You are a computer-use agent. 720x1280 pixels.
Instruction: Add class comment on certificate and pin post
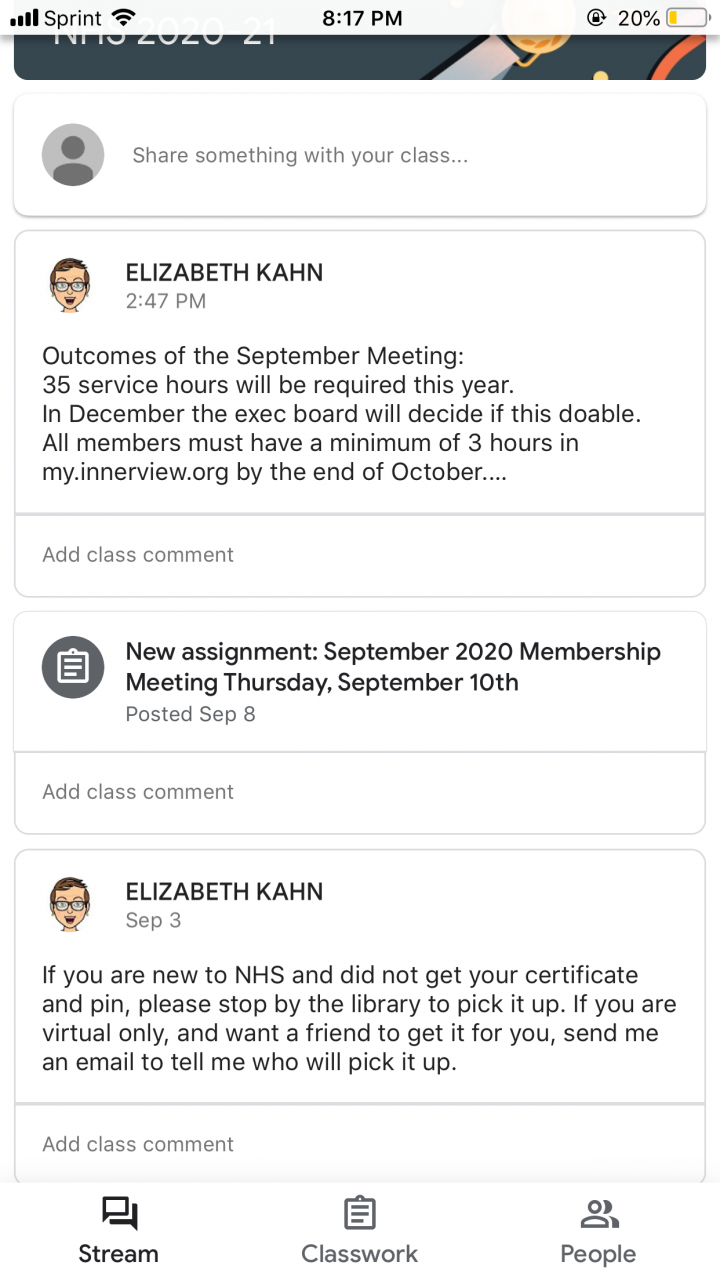(x=138, y=1144)
